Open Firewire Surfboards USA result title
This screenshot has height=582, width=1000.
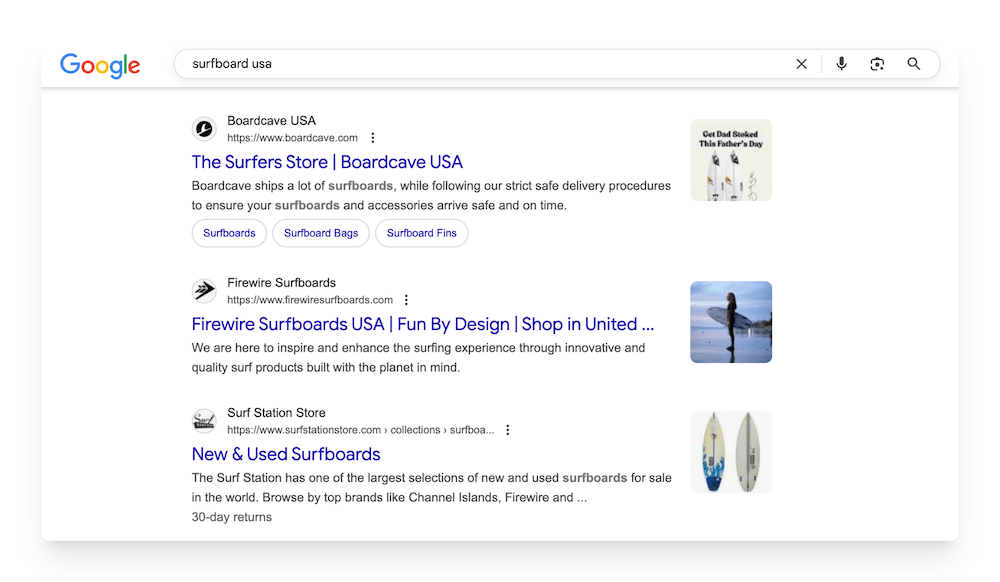click(422, 324)
